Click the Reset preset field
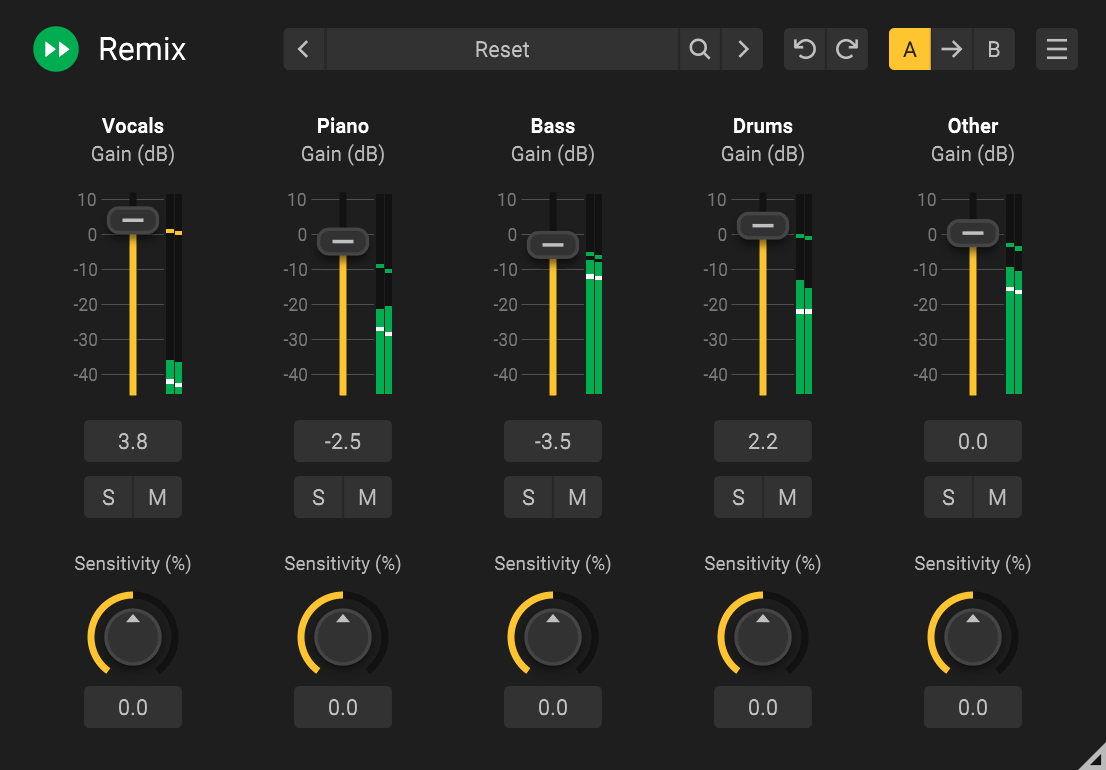 tap(502, 49)
